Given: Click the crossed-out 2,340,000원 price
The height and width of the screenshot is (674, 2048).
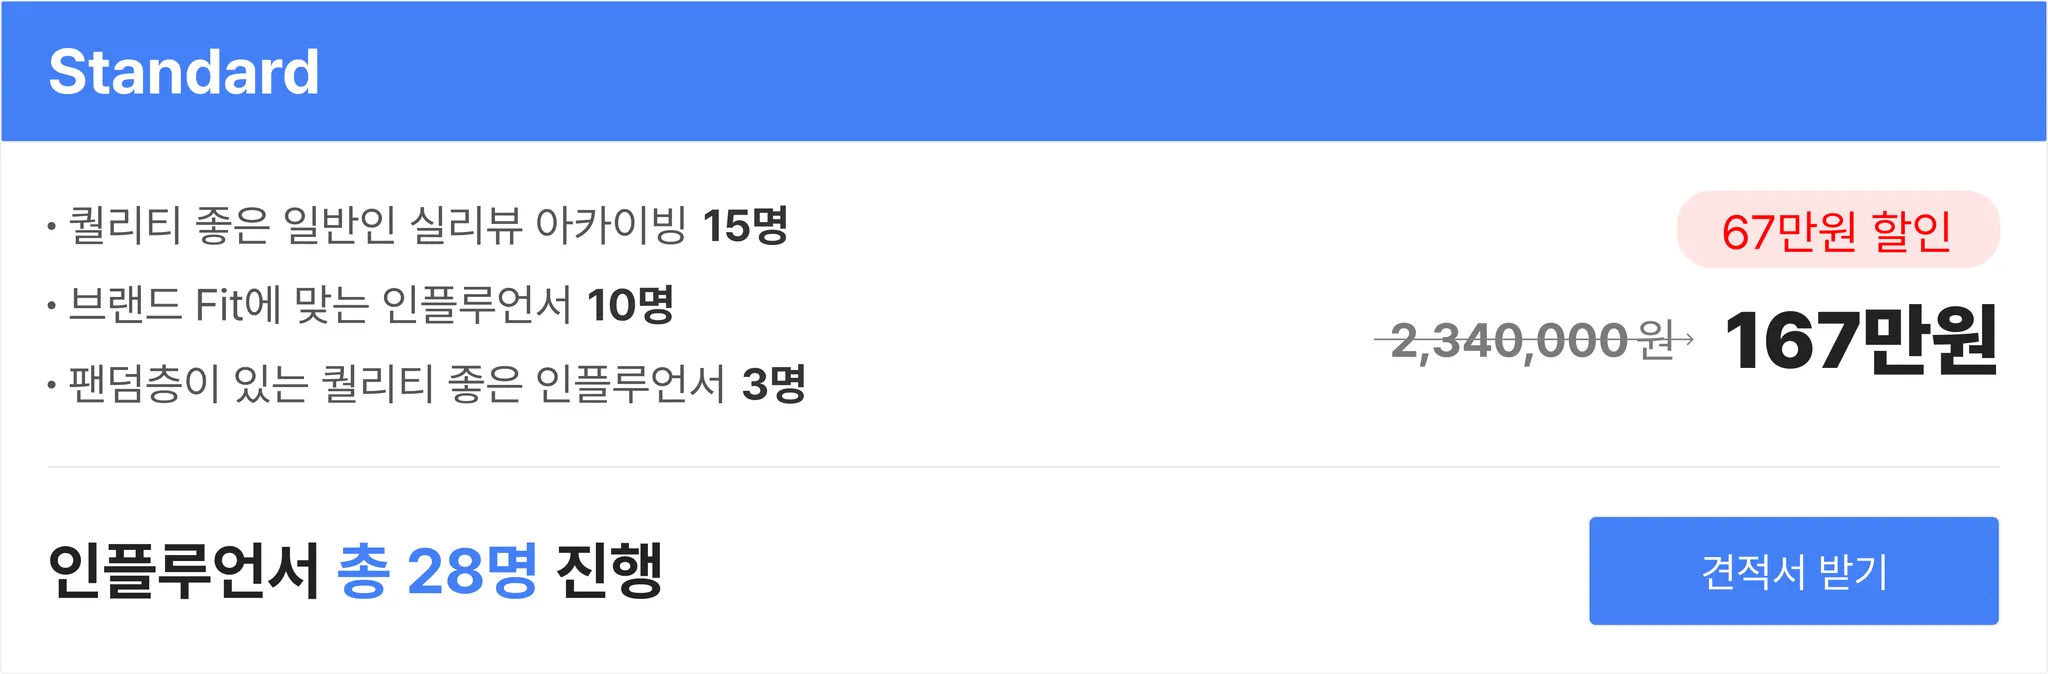Looking at the screenshot, I should pos(1532,340).
